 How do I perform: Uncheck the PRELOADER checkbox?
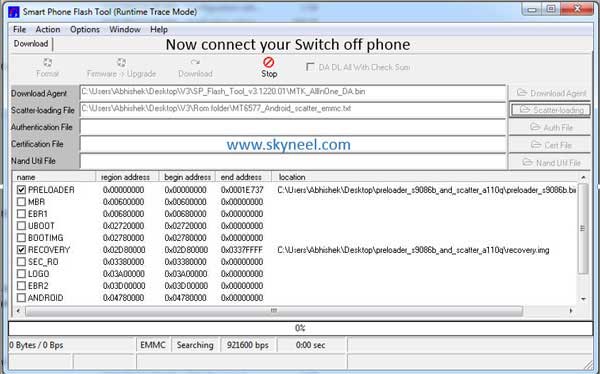click(21, 189)
